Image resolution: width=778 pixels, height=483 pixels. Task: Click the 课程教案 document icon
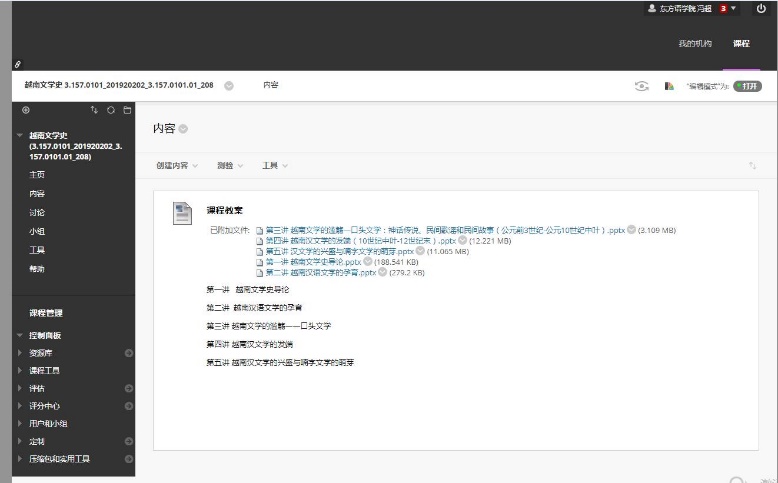click(182, 212)
